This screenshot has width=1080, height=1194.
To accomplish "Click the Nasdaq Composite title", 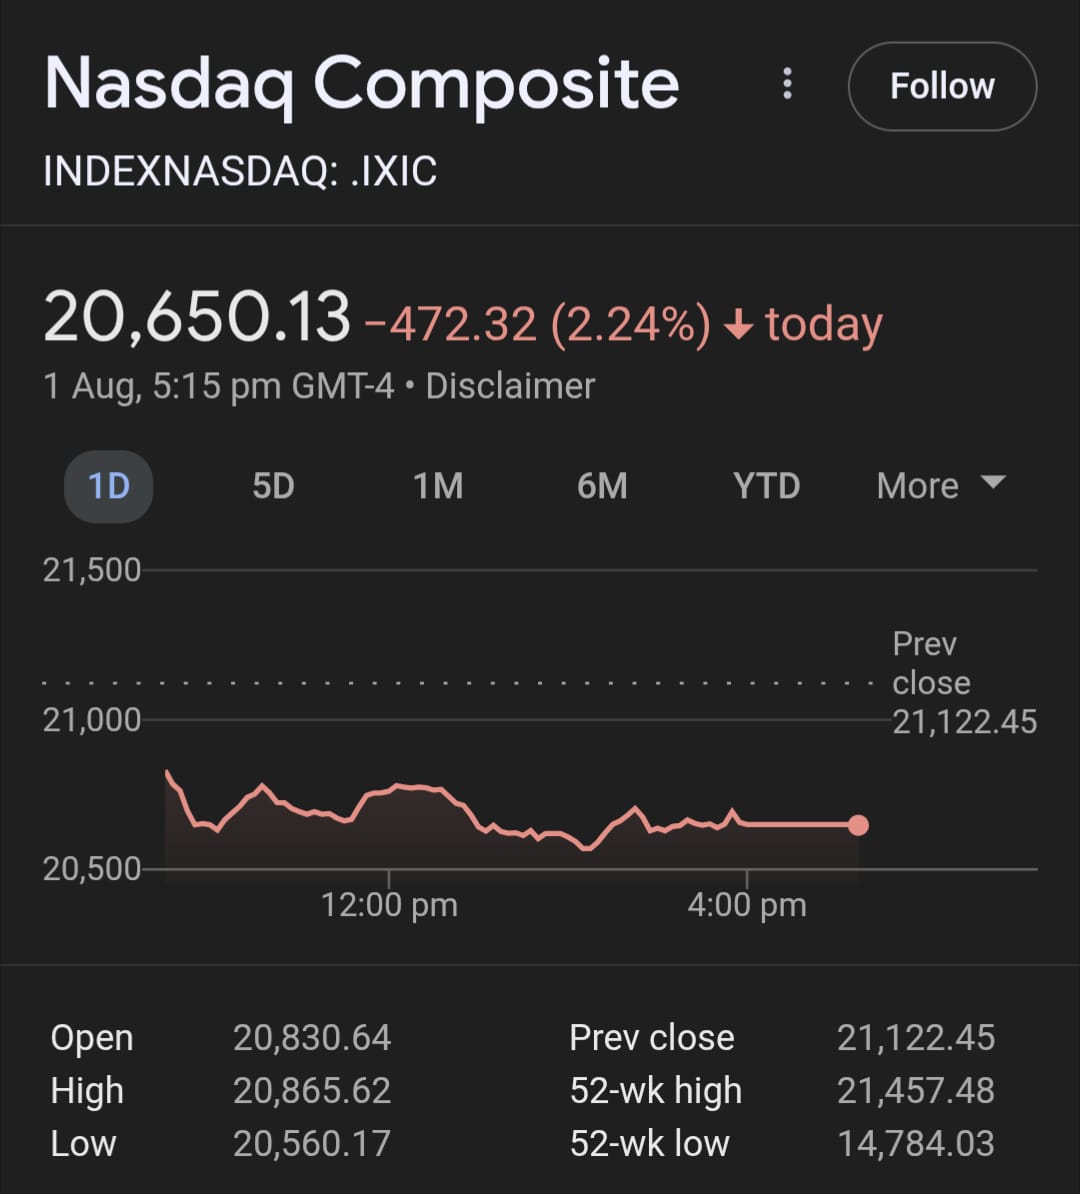I will coord(361,84).
